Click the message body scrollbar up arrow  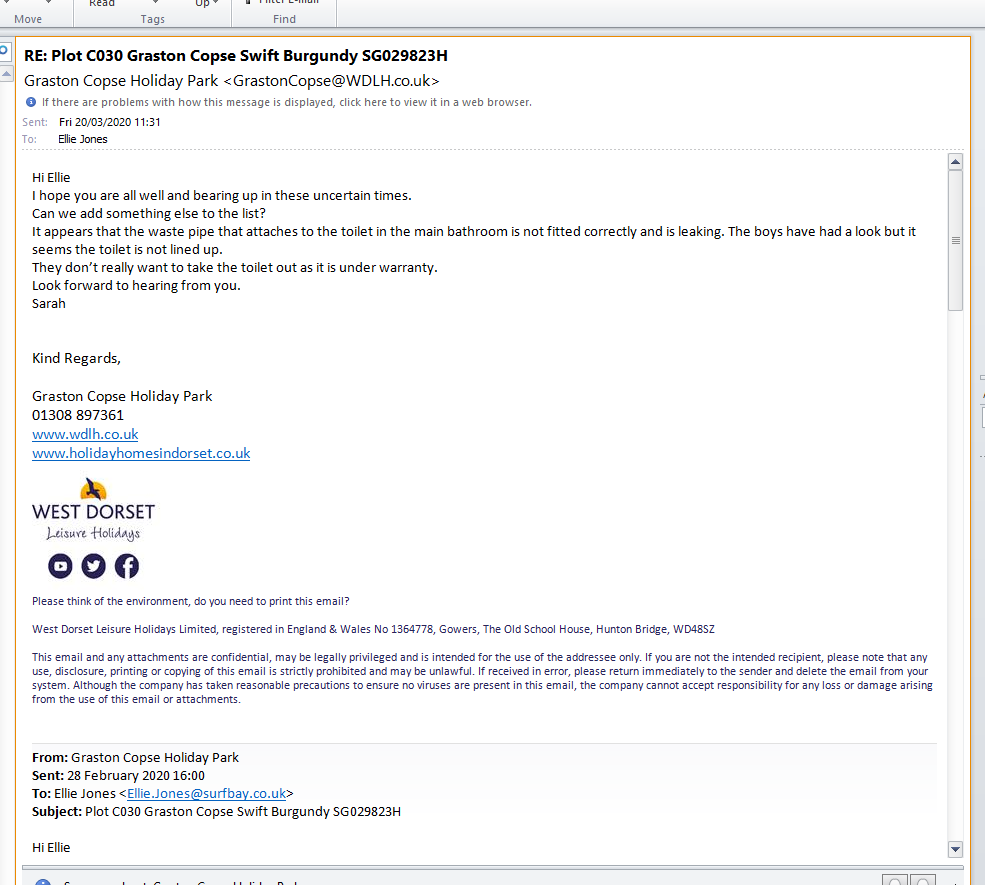pos(955,162)
